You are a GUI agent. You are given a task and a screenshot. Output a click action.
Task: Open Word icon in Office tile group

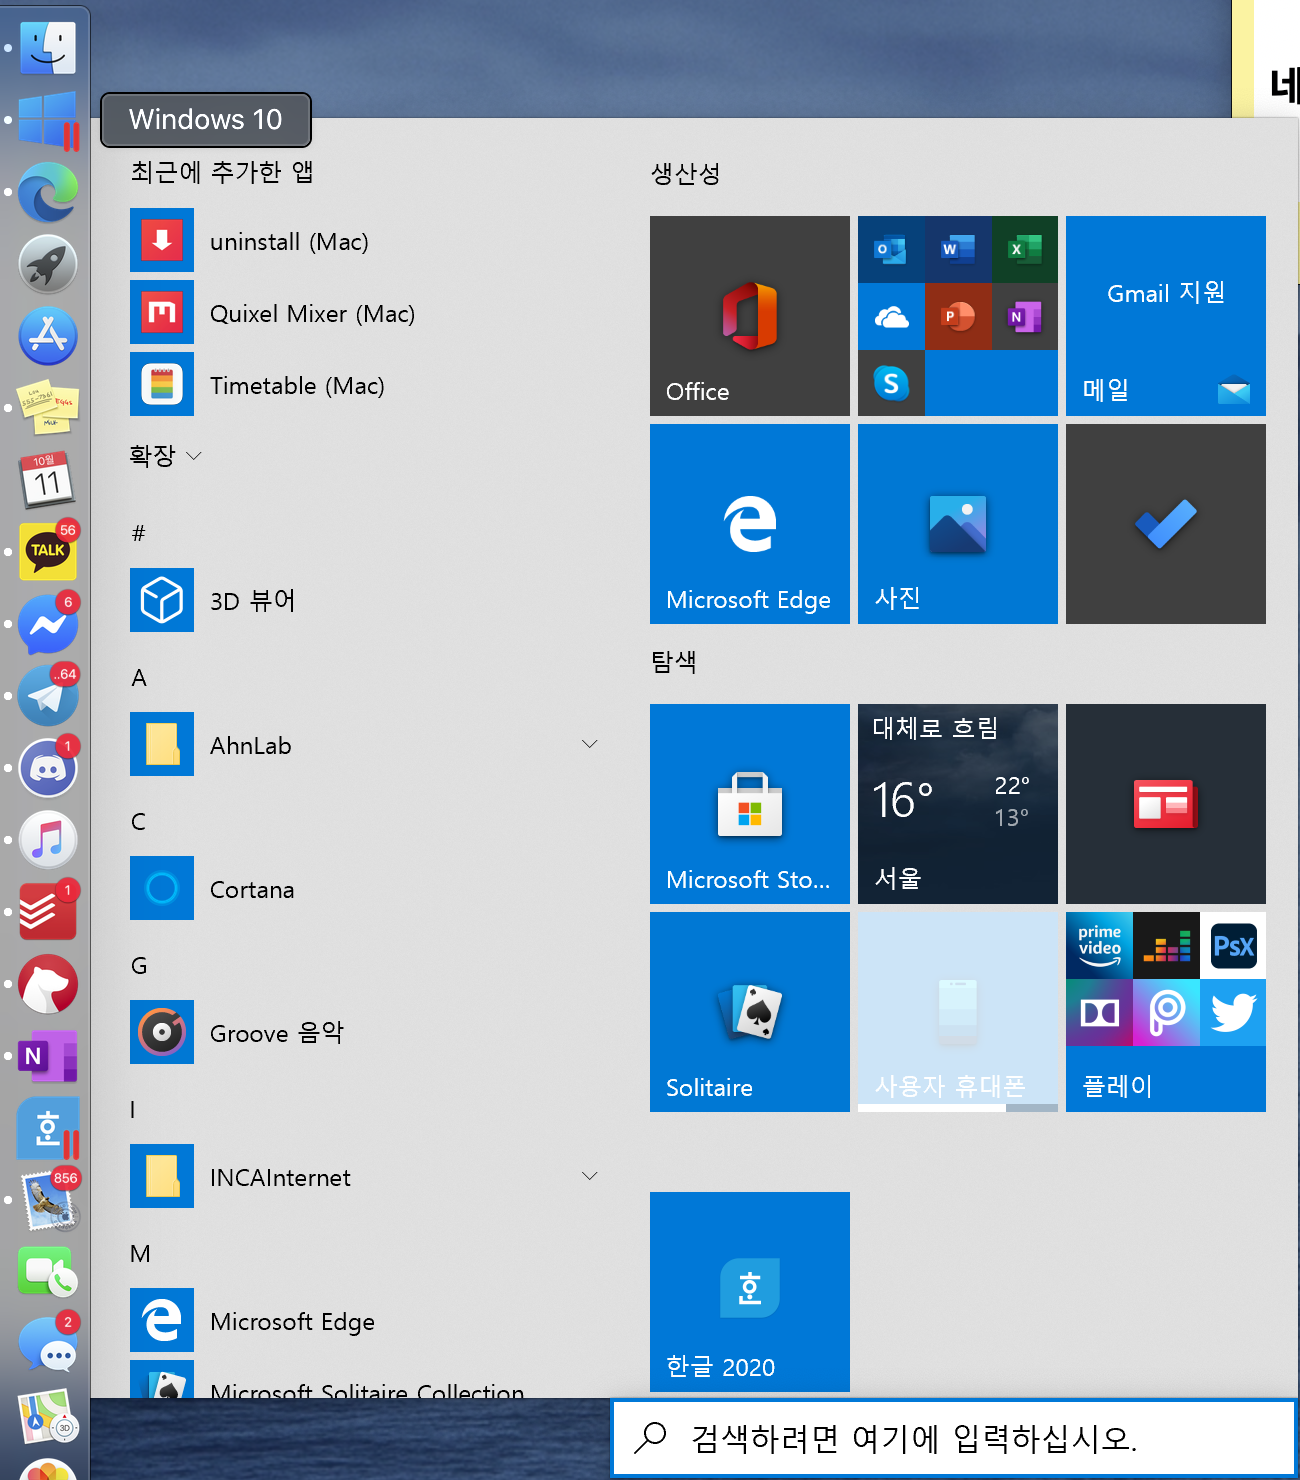[958, 249]
